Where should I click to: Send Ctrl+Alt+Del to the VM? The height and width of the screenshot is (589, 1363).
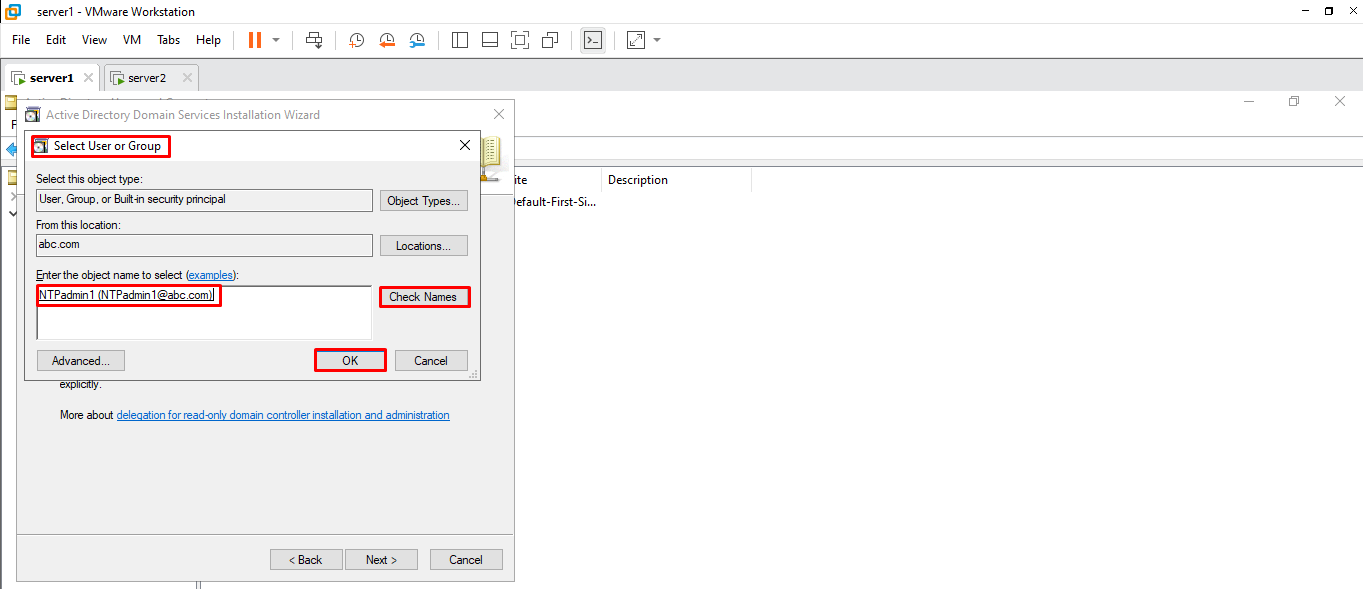314,40
